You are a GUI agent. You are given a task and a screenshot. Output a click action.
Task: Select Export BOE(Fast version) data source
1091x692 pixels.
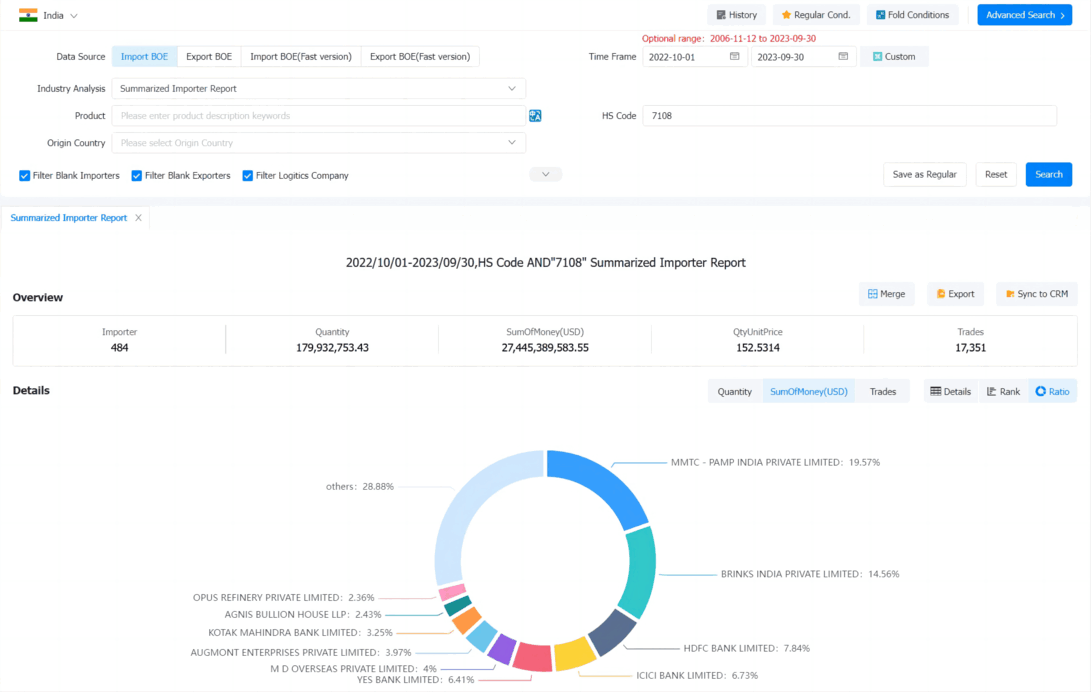[420, 56]
